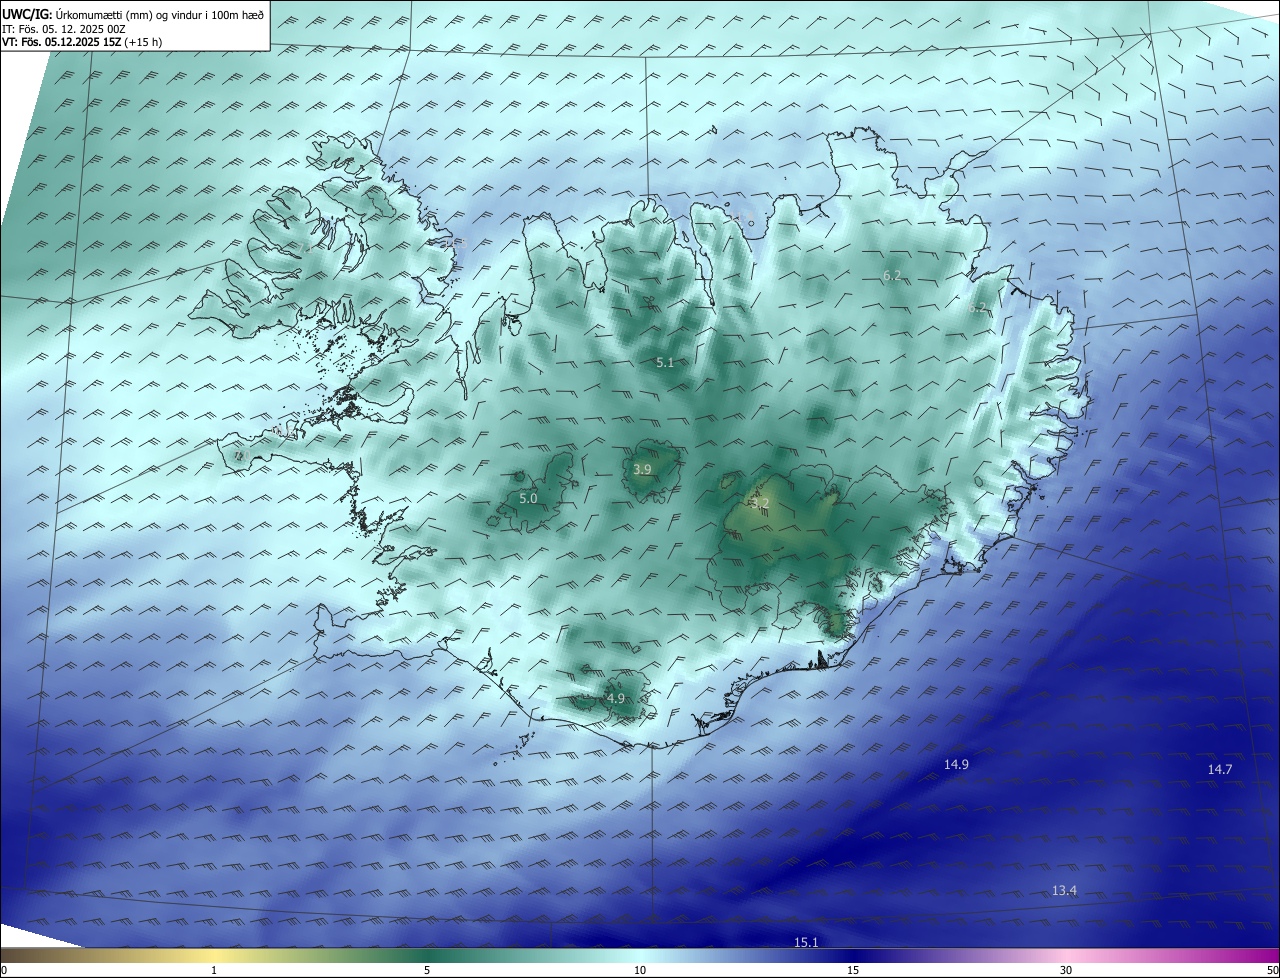The image size is (1280, 978).
Task: Click the 3.2 value label over the glacier
Action: tap(760, 503)
